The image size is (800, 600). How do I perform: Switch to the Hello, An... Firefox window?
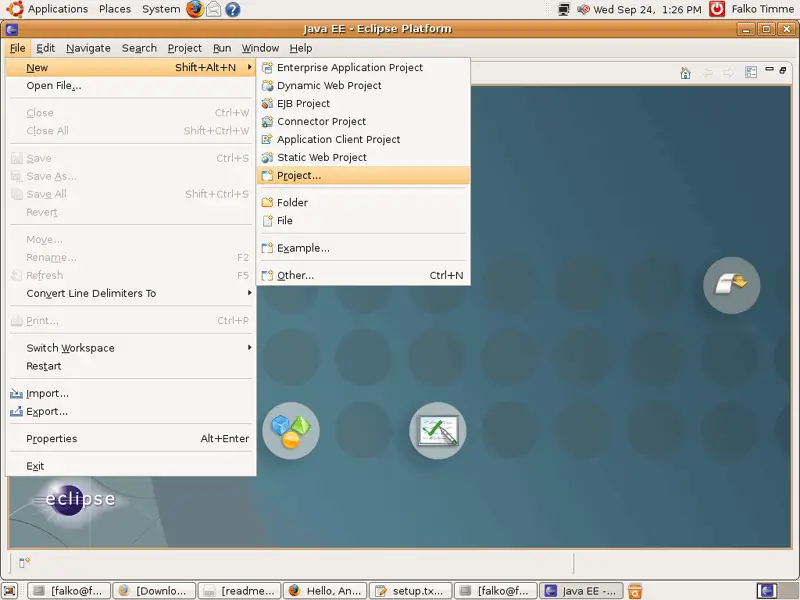[325, 591]
